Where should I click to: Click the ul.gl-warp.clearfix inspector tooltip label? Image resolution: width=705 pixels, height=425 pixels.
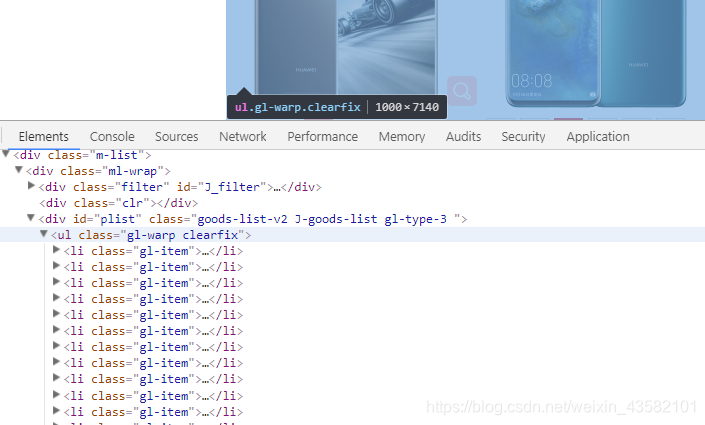tap(298, 107)
